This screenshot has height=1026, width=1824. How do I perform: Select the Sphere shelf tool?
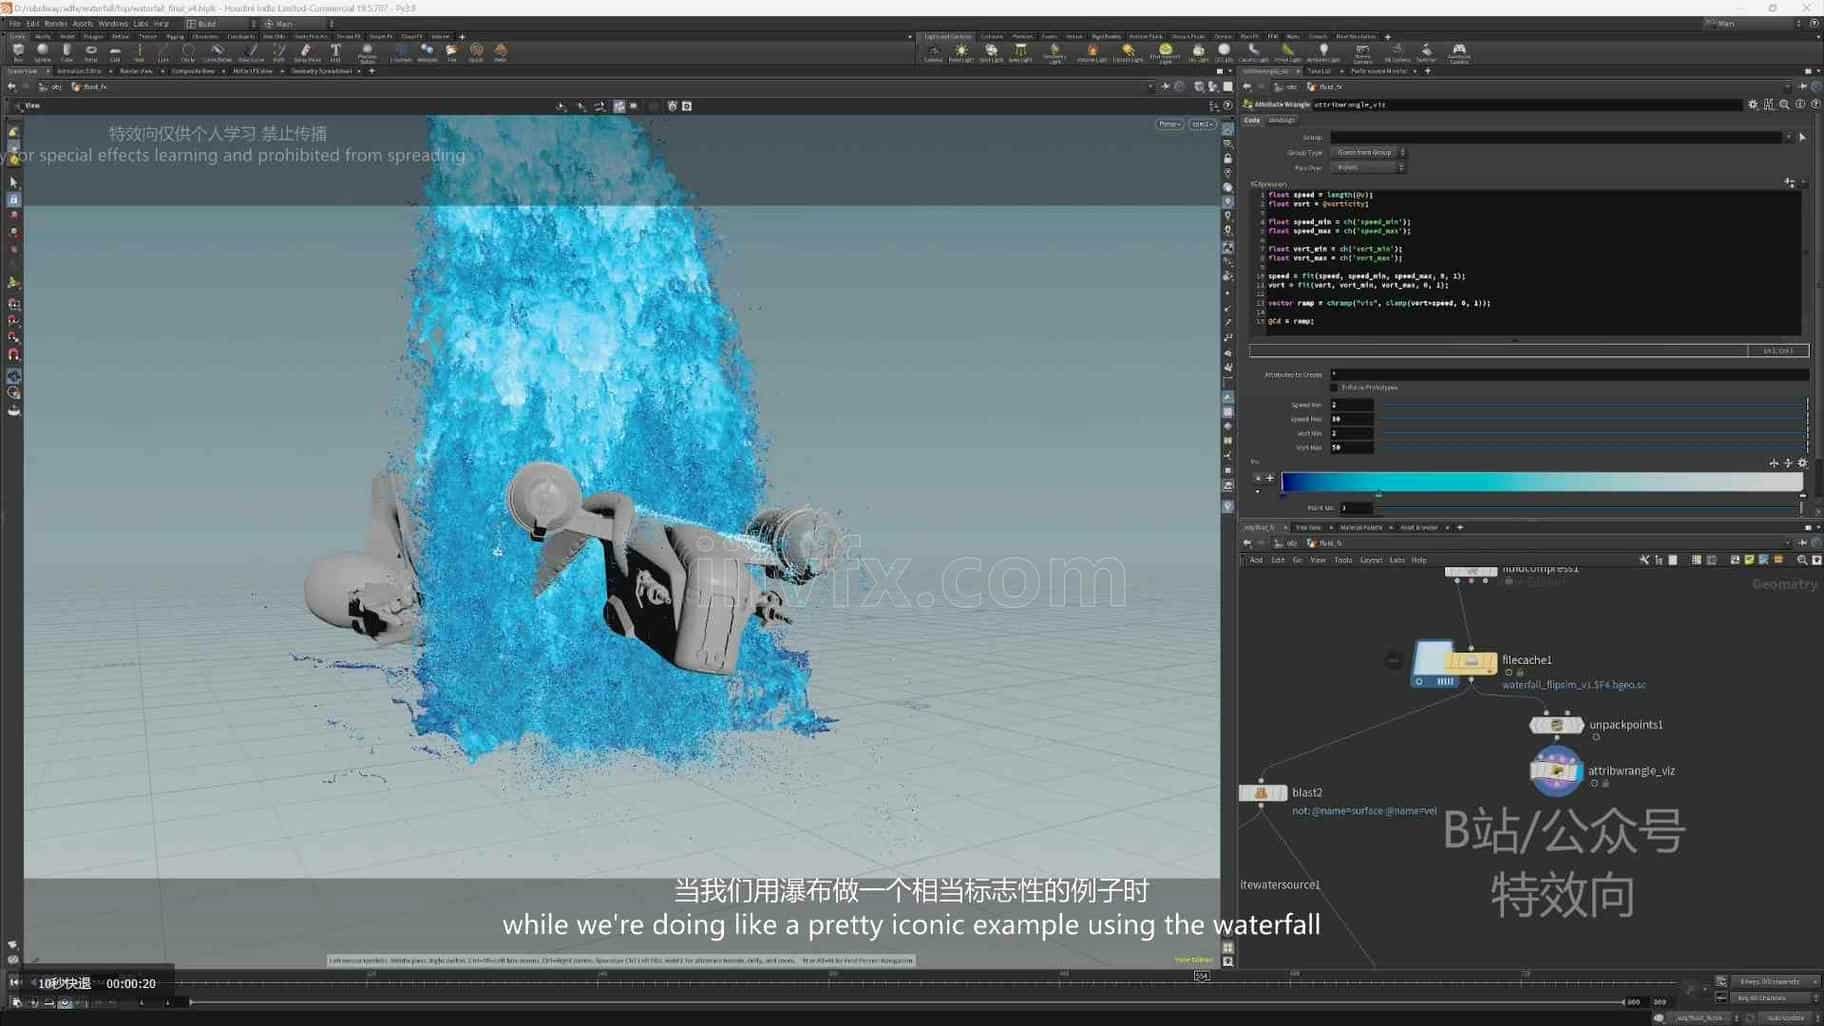[42, 51]
